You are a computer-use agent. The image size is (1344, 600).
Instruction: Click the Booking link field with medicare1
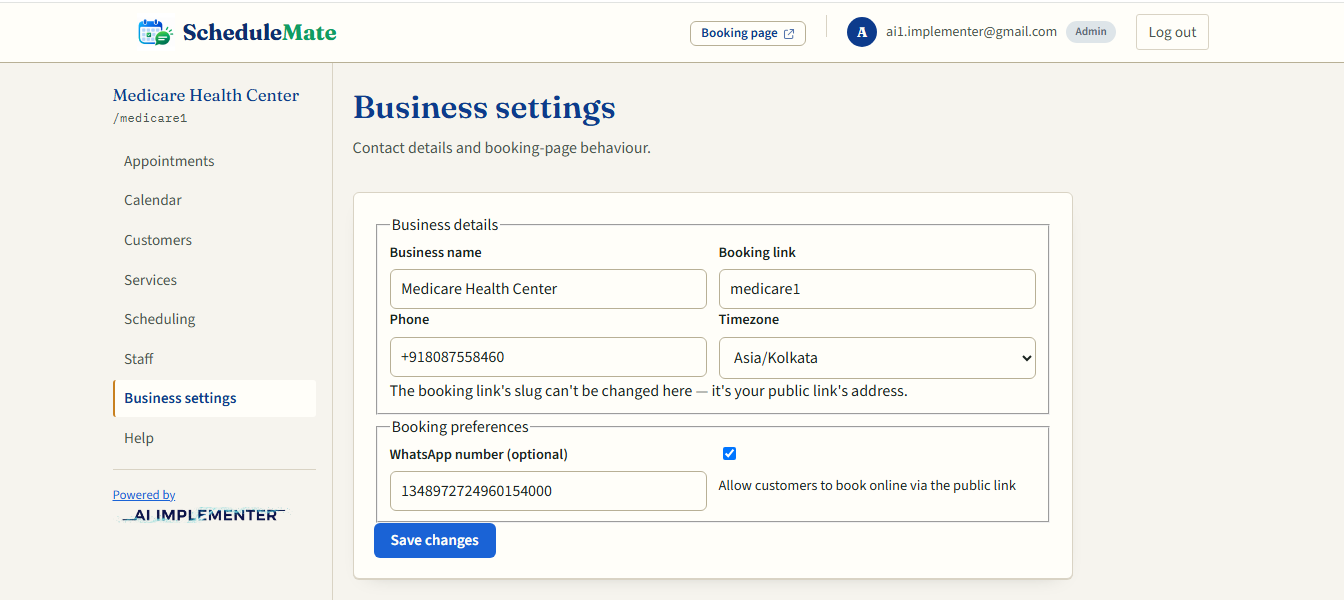pos(877,289)
